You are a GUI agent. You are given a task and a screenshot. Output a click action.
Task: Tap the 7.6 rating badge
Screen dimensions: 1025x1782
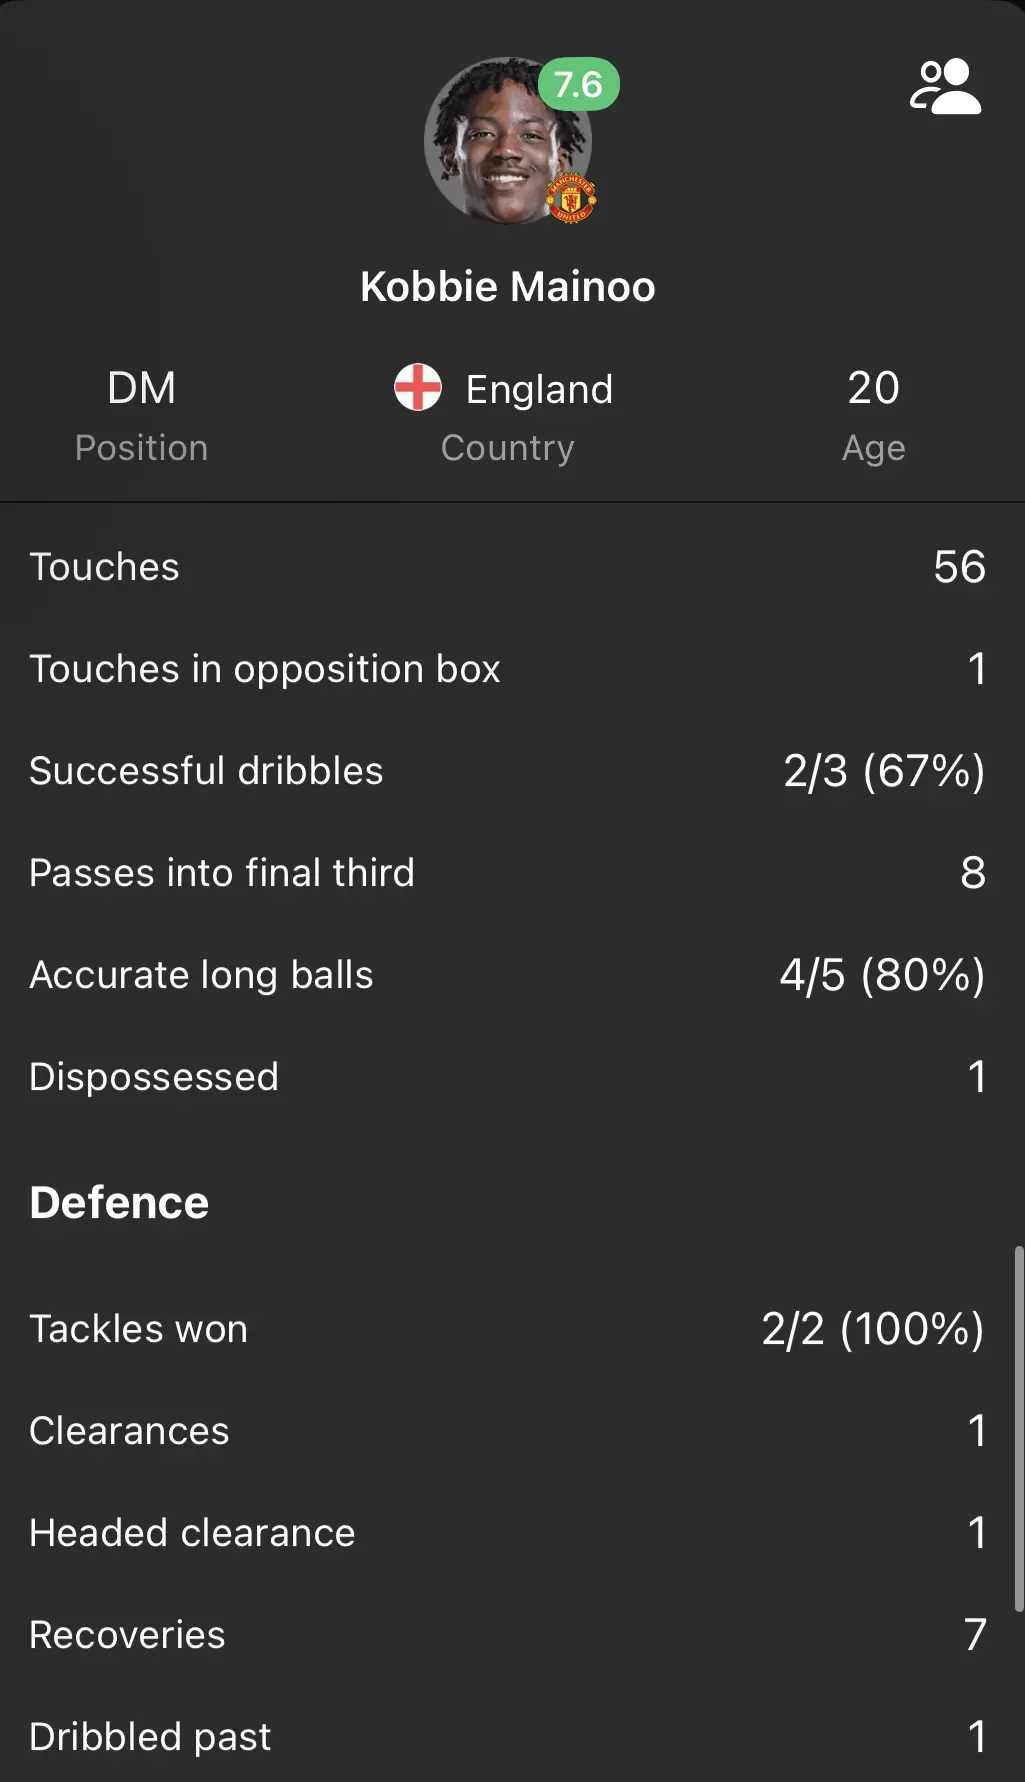point(579,84)
